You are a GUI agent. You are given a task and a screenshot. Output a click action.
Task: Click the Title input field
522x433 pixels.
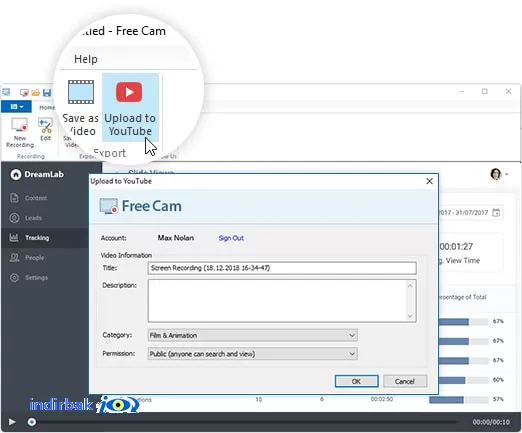coord(282,268)
